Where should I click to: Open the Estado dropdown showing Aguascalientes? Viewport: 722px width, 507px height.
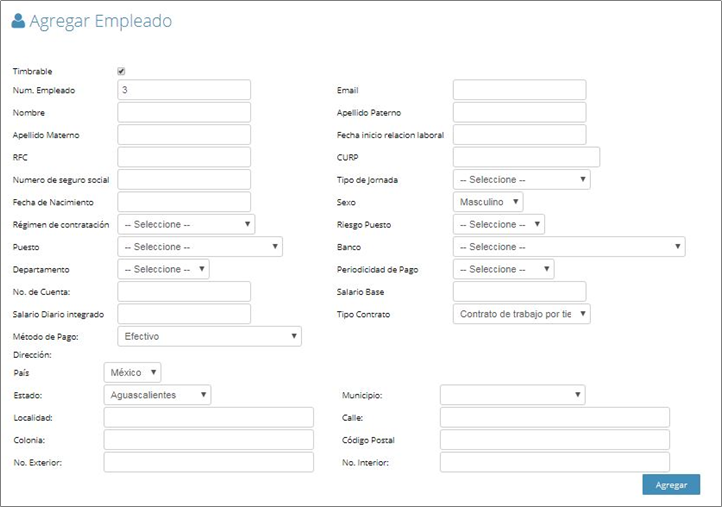click(157, 395)
